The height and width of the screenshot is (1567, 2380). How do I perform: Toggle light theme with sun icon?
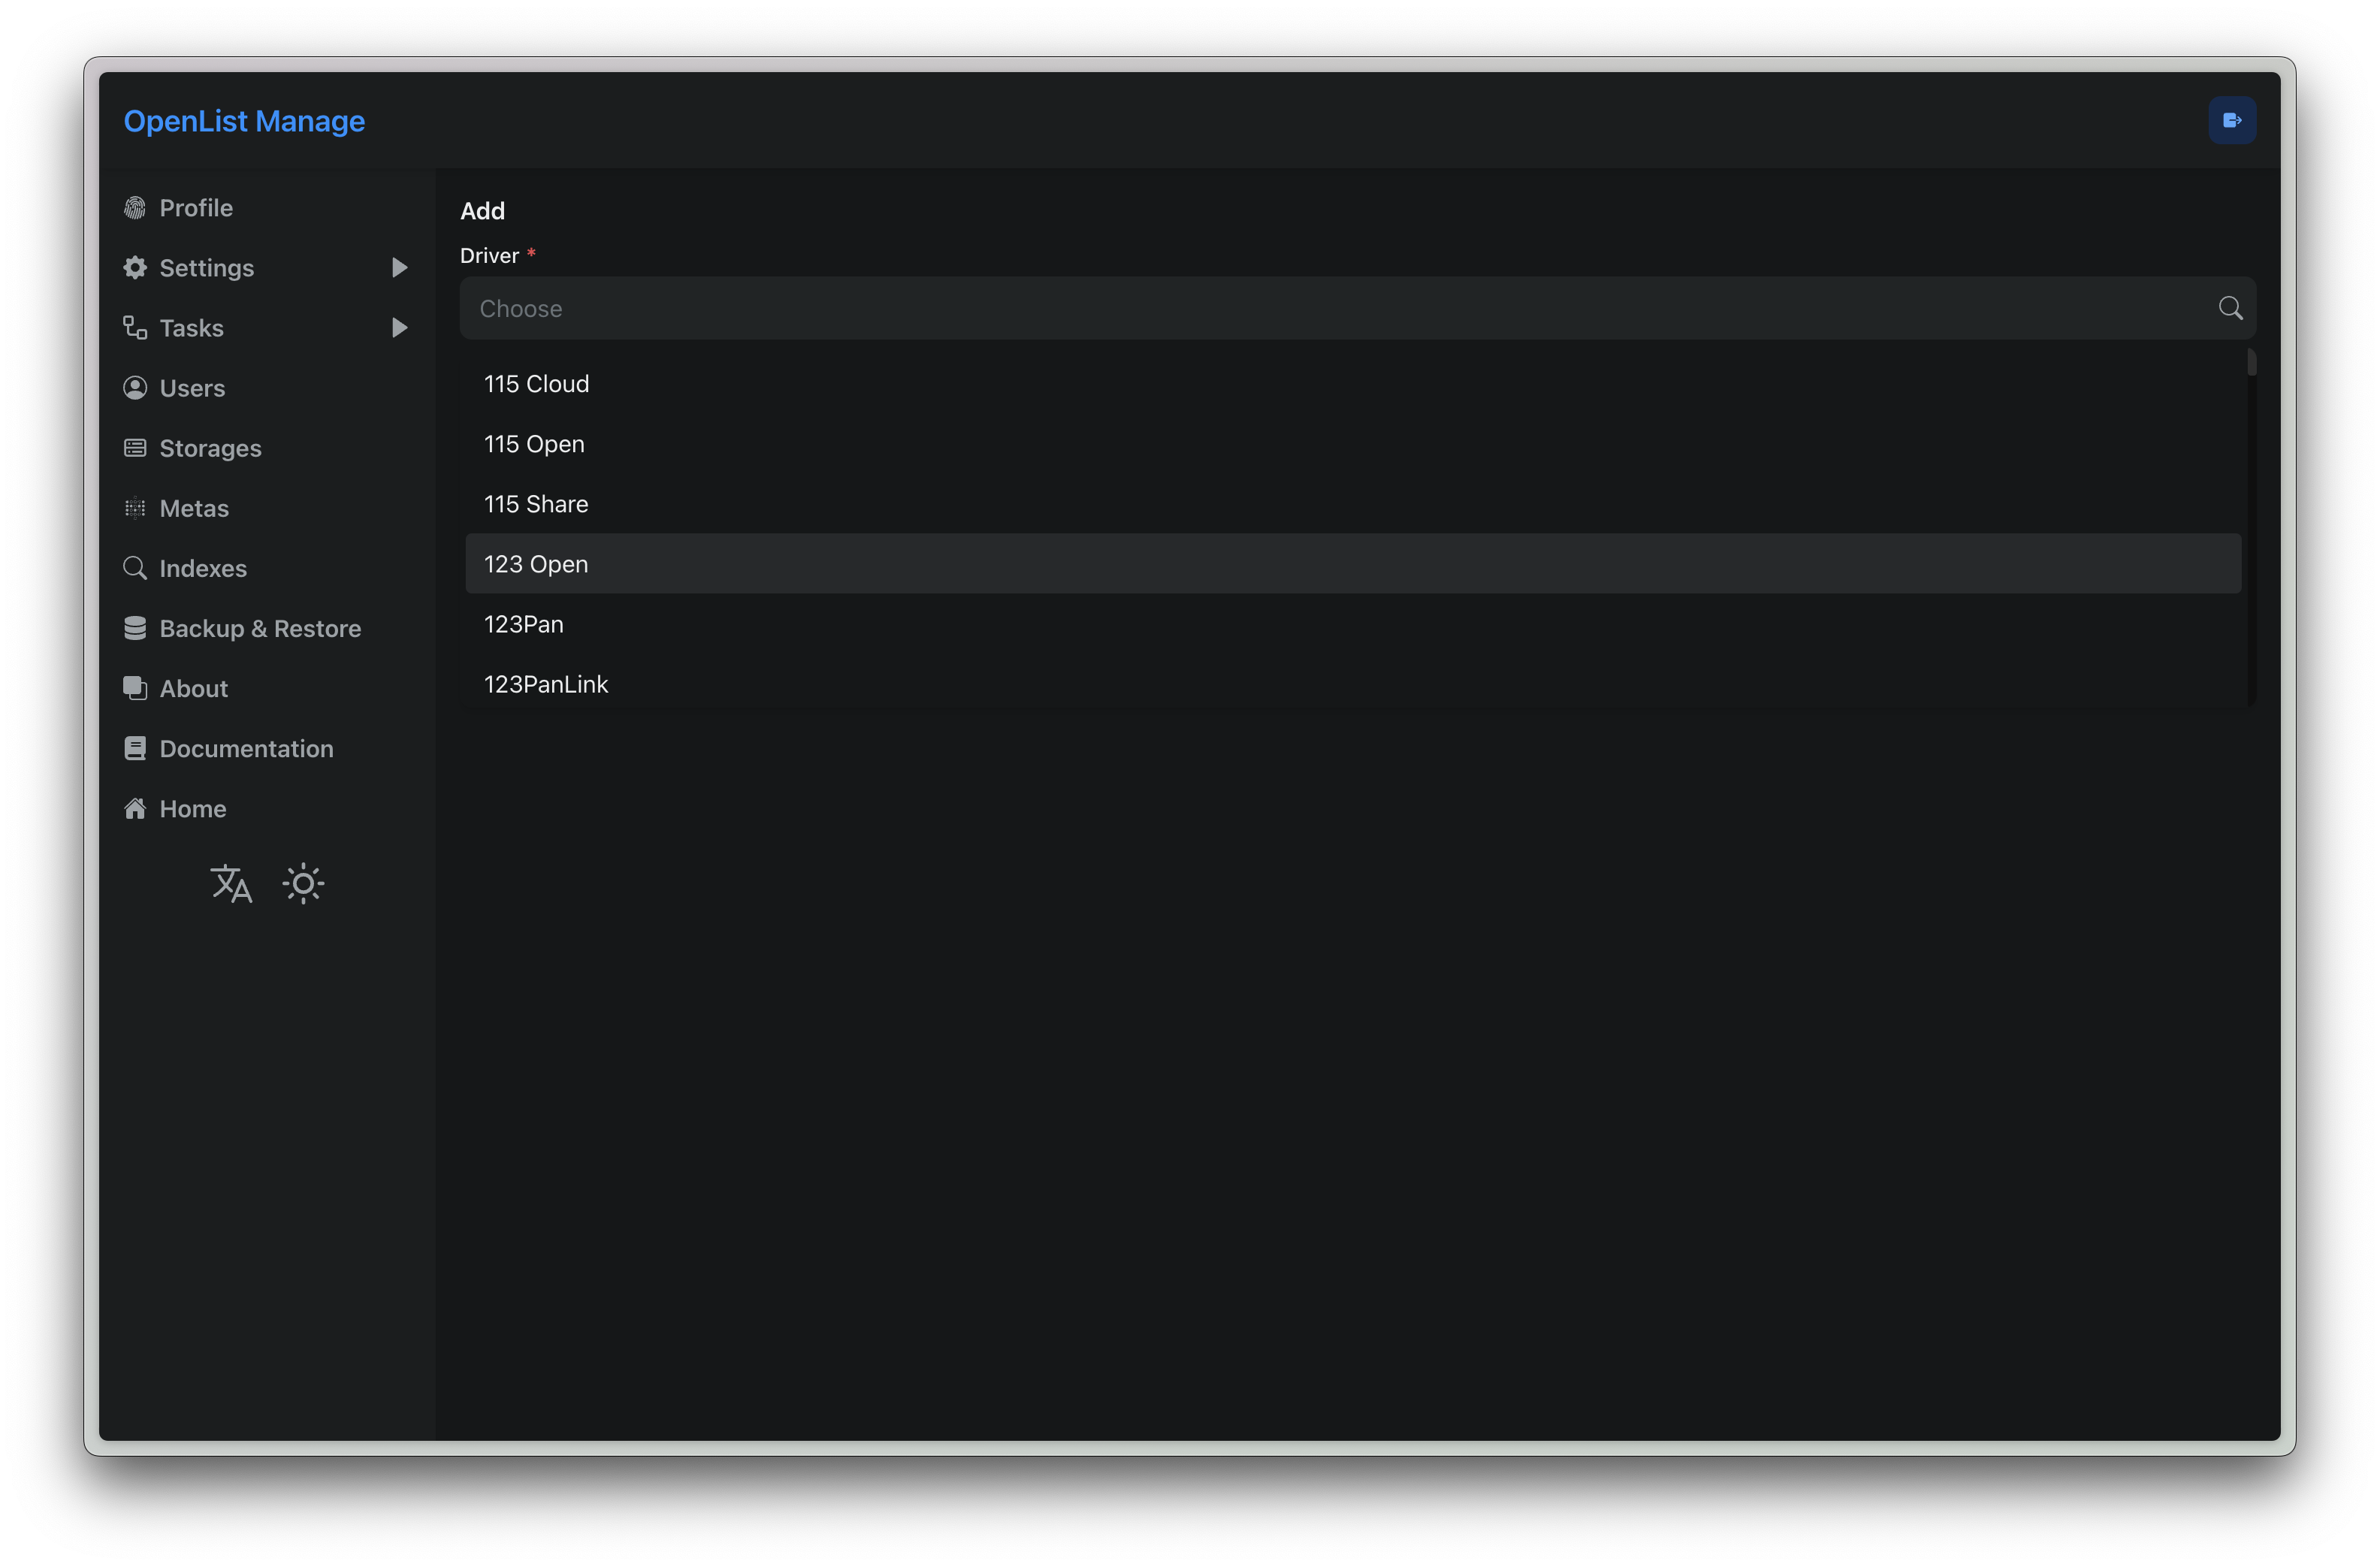pos(303,884)
